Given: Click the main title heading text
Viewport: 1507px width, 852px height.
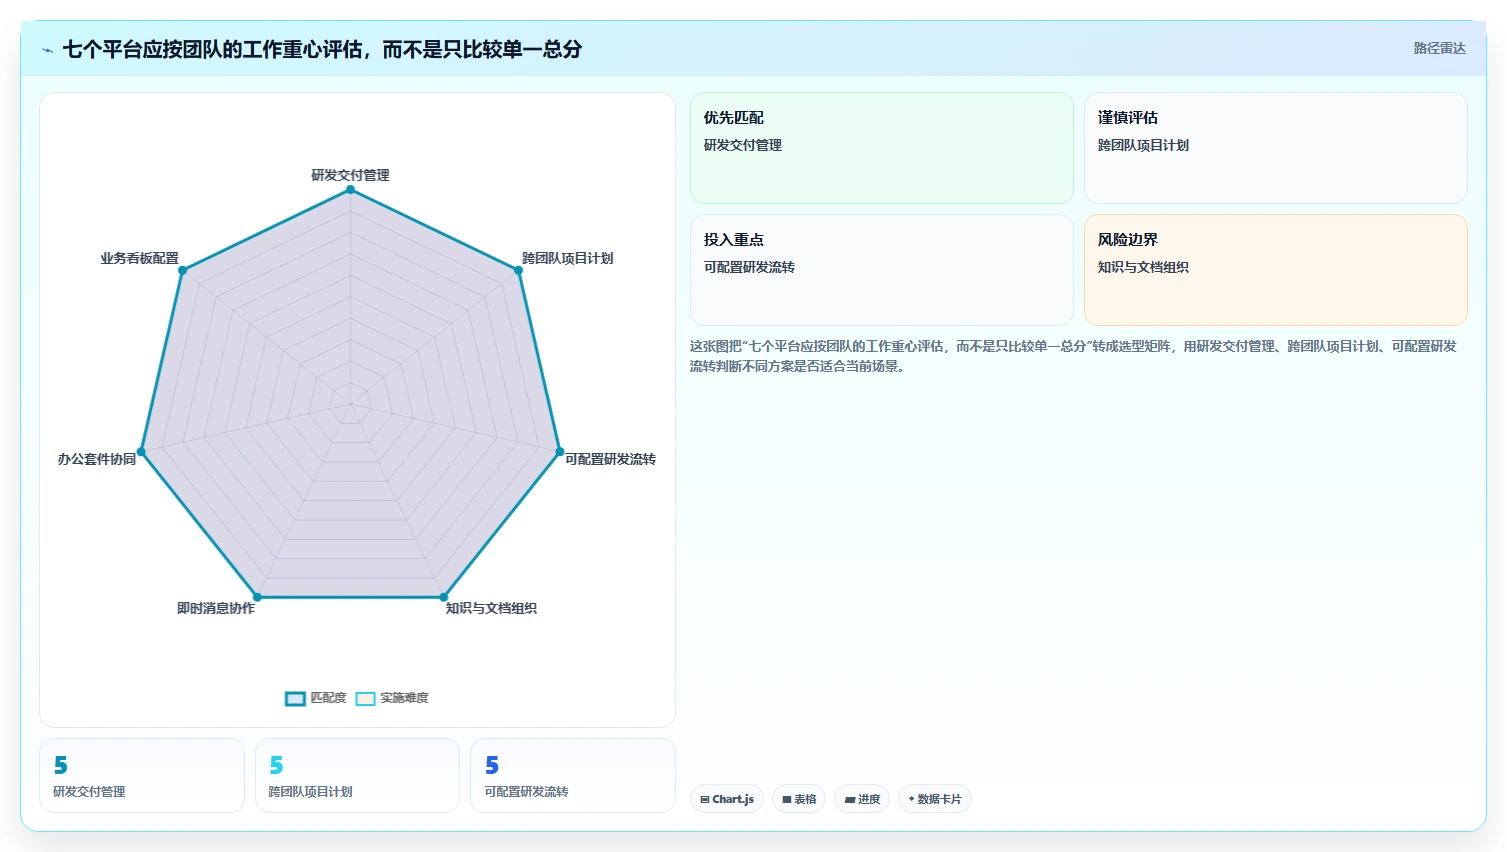Looking at the screenshot, I should (x=322, y=49).
